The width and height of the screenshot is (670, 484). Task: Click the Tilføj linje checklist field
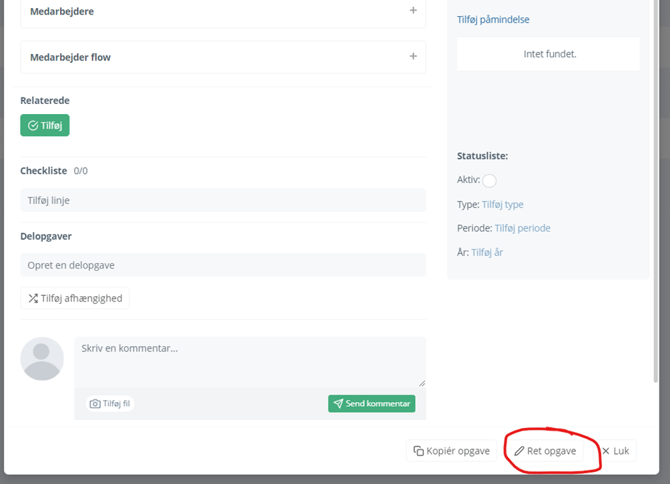point(223,201)
